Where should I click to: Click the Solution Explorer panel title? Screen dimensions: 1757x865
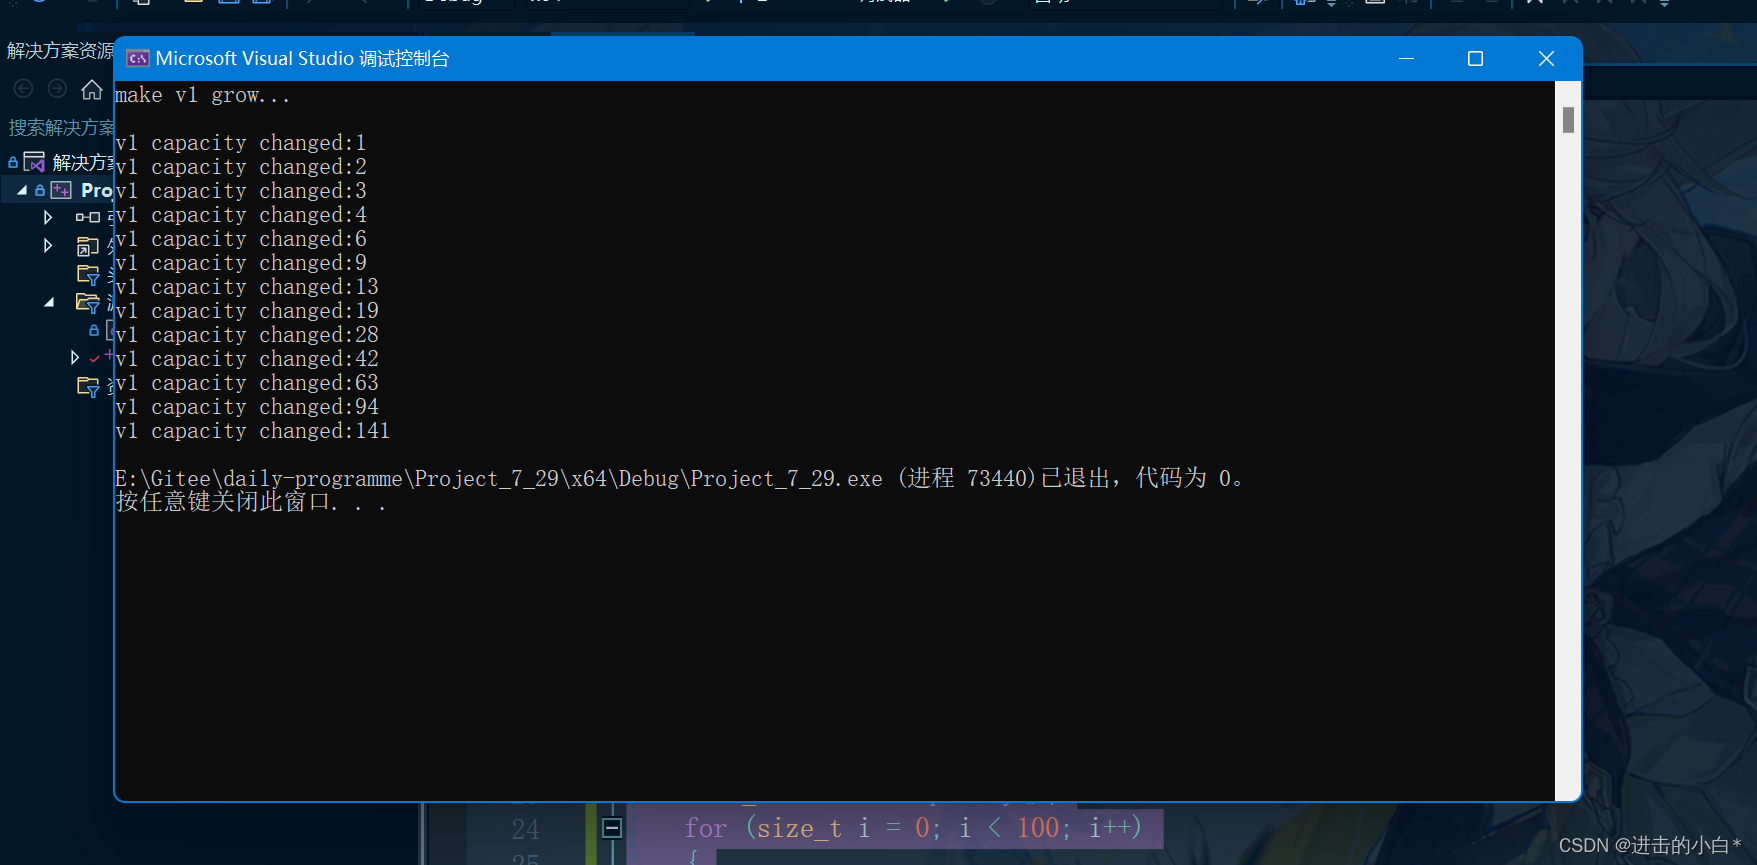click(x=60, y=50)
